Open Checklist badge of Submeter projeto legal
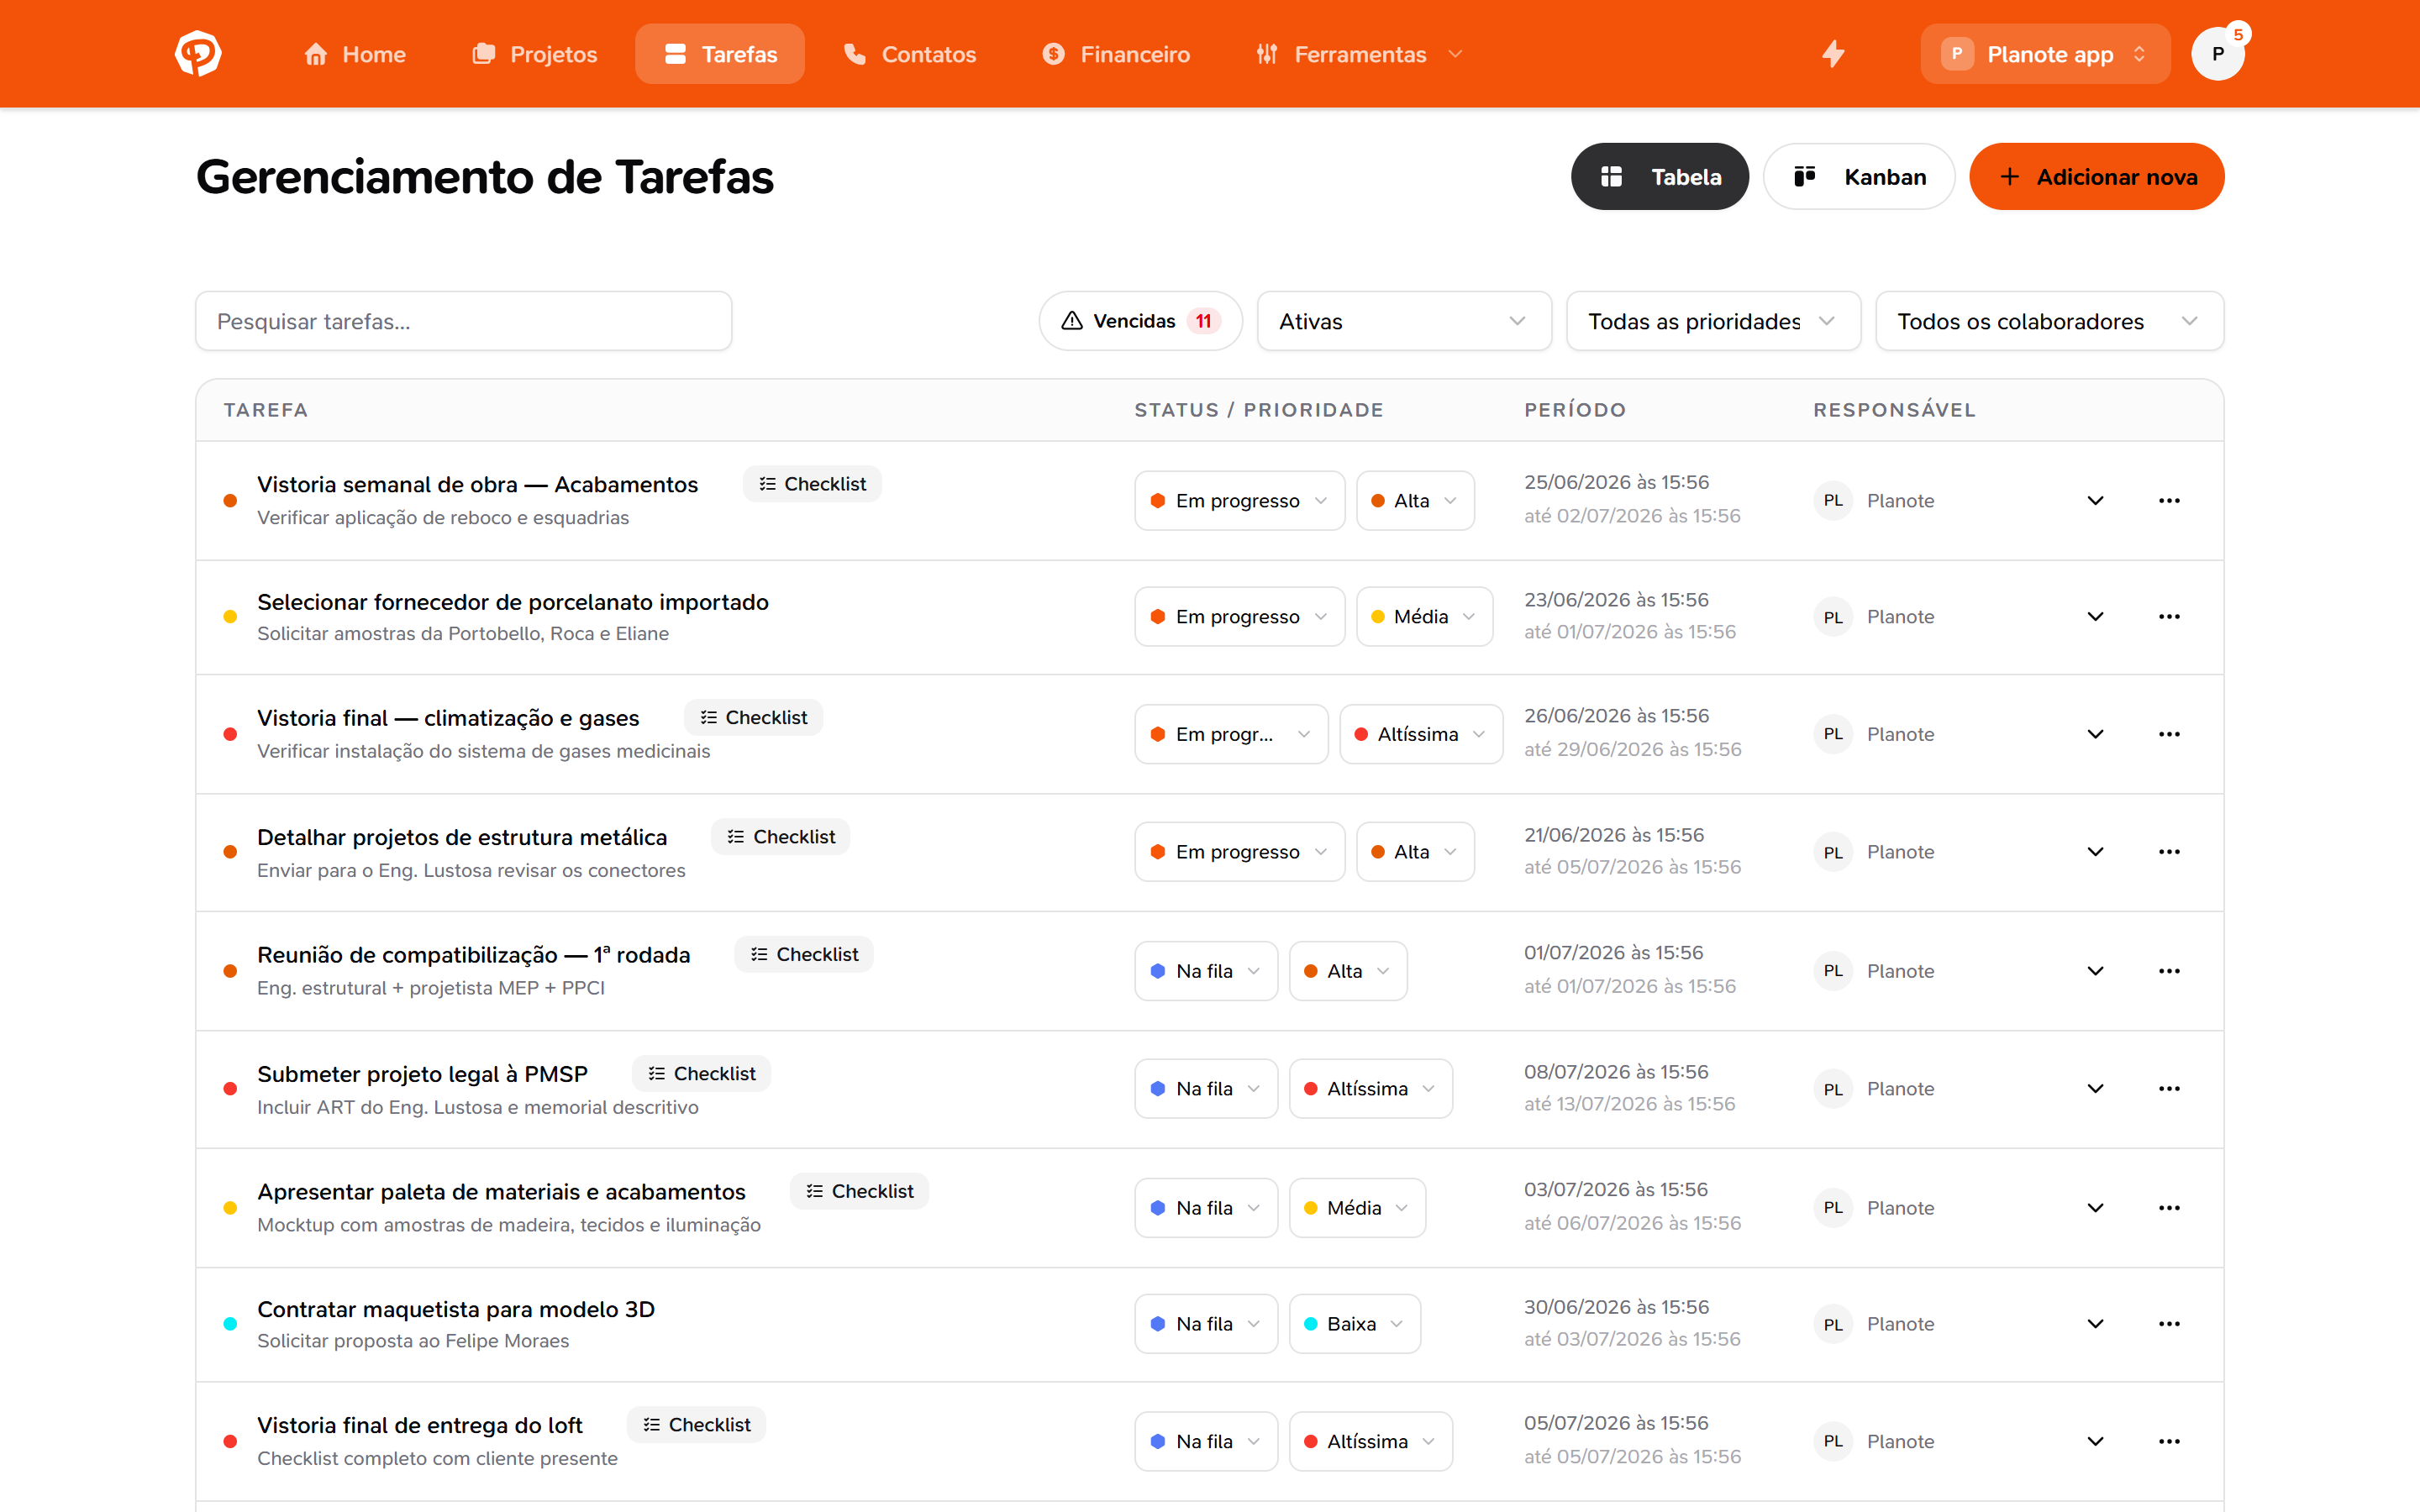Image resolution: width=2420 pixels, height=1512 pixels. [x=701, y=1074]
